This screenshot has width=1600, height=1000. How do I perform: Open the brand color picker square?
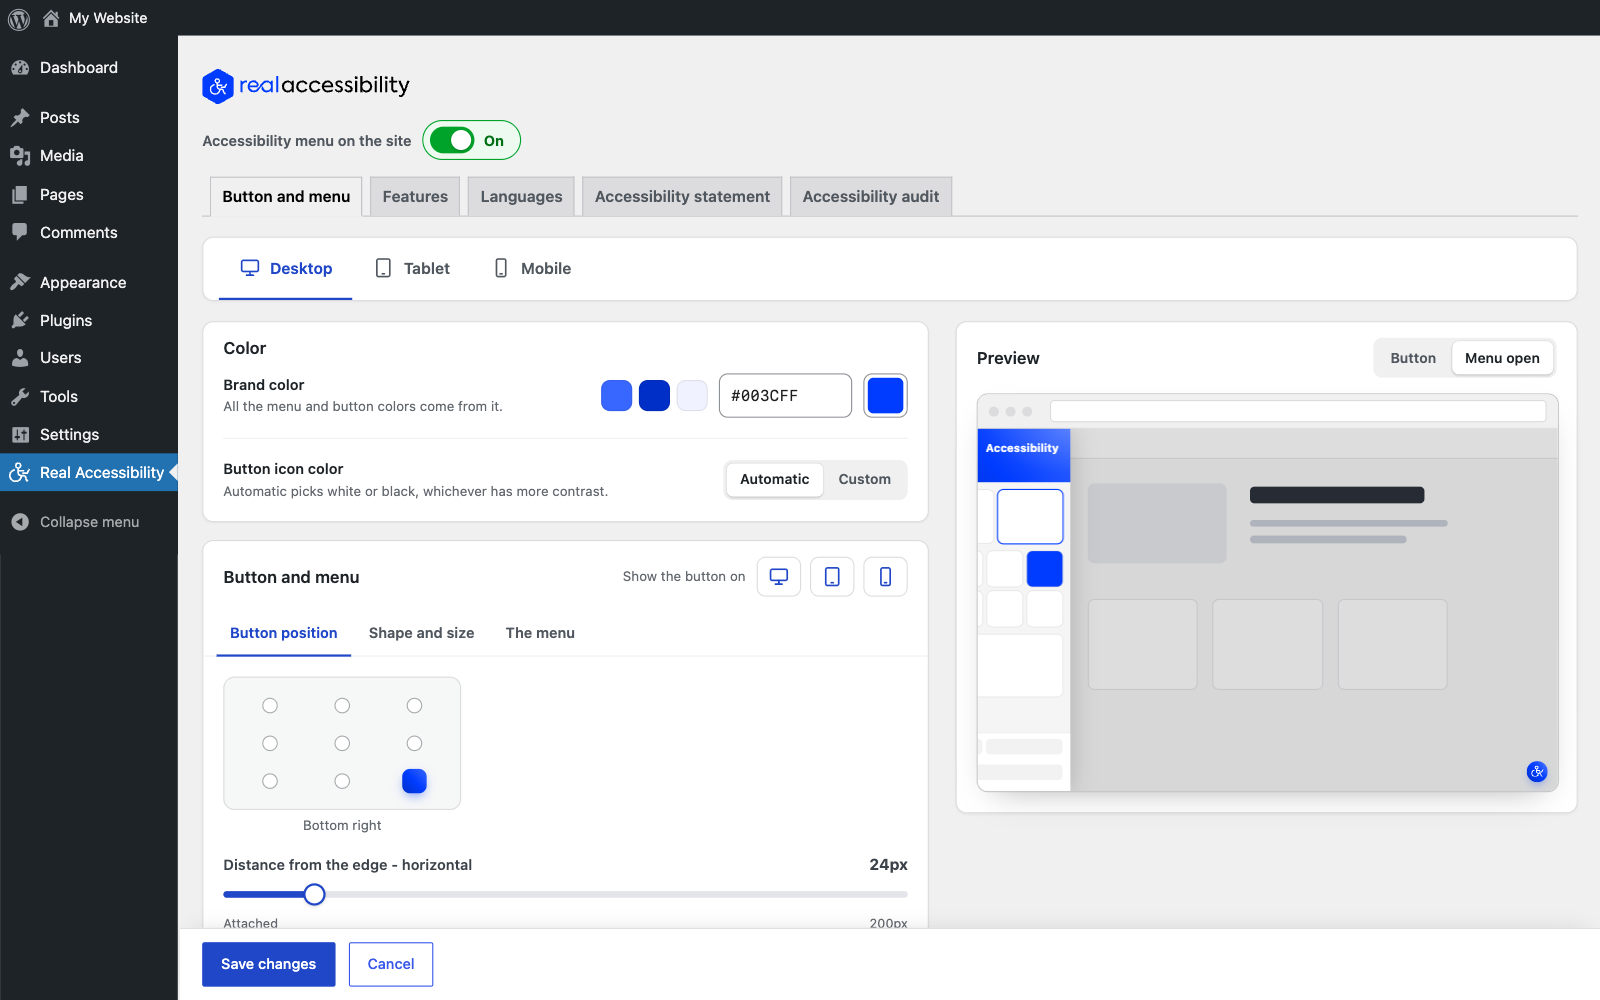[885, 396]
